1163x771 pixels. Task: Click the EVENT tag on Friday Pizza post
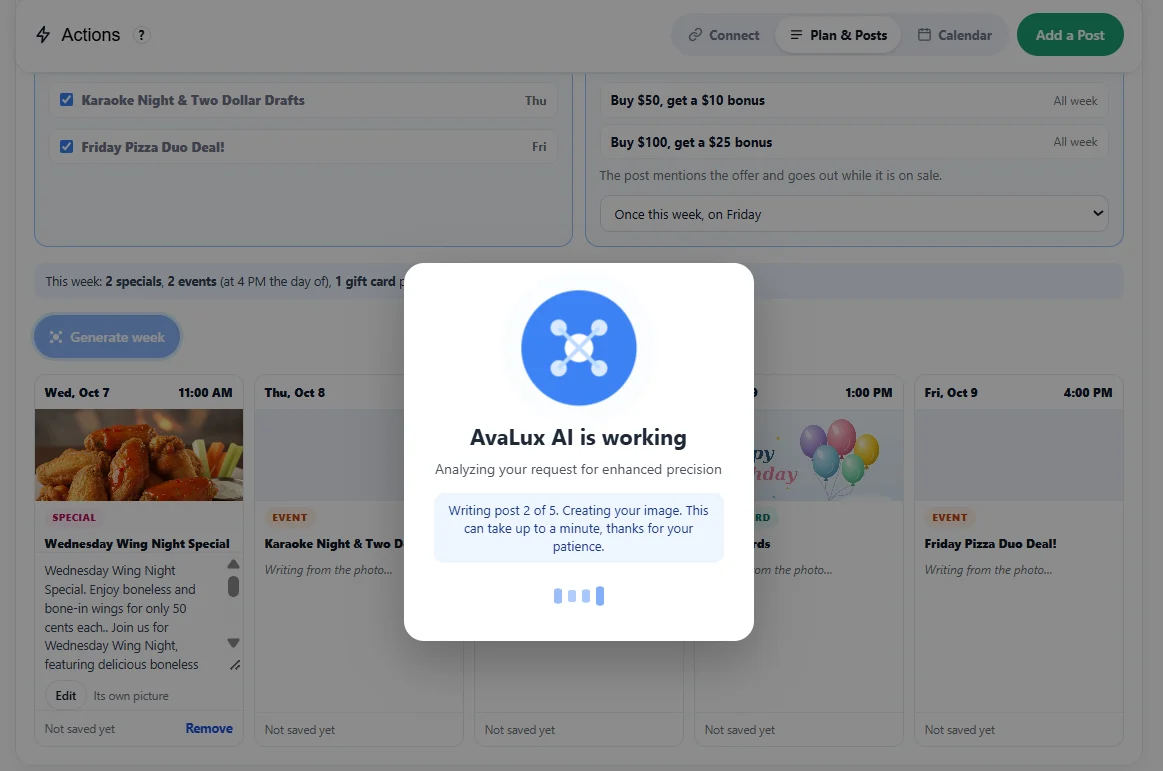[949, 518]
